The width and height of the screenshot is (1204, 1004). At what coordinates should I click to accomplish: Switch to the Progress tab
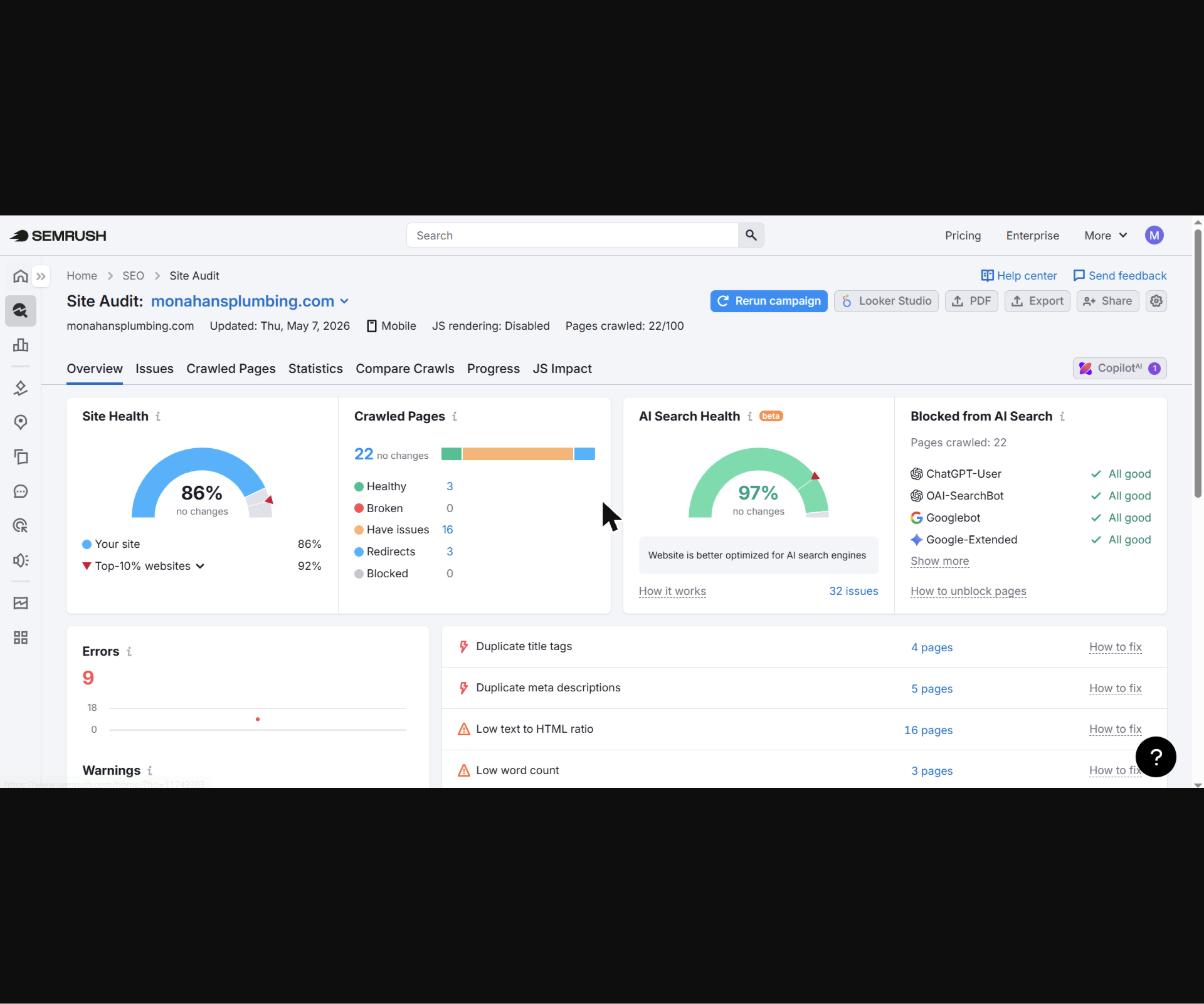point(493,369)
